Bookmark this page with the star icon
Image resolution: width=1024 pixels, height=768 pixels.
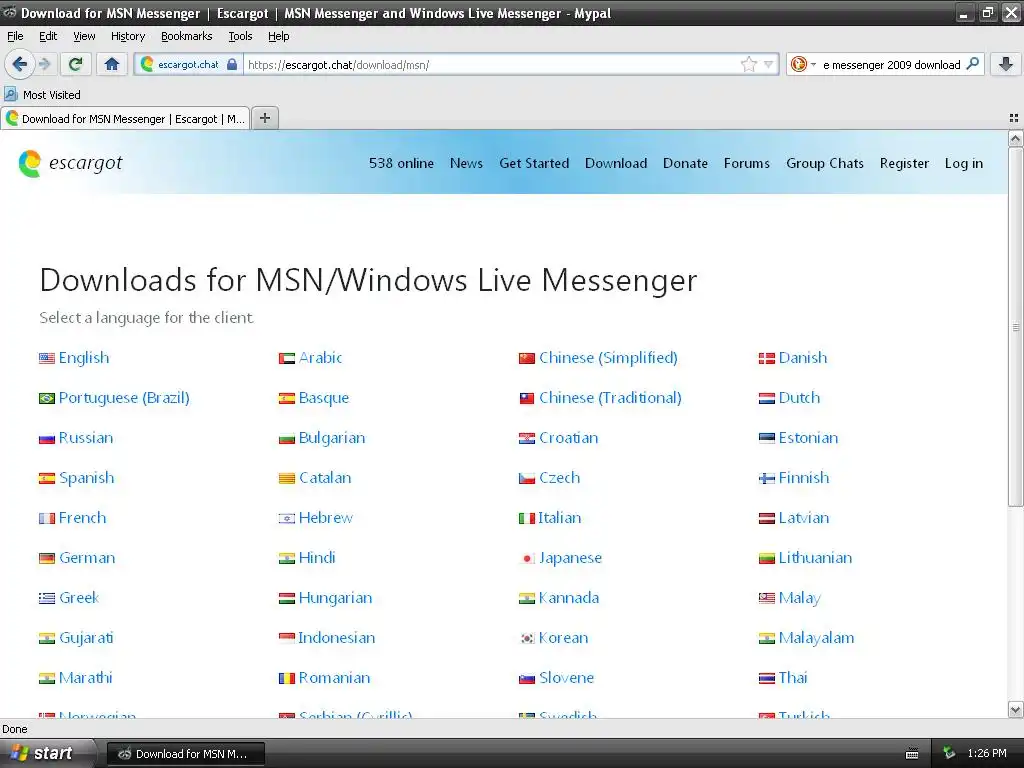748,64
